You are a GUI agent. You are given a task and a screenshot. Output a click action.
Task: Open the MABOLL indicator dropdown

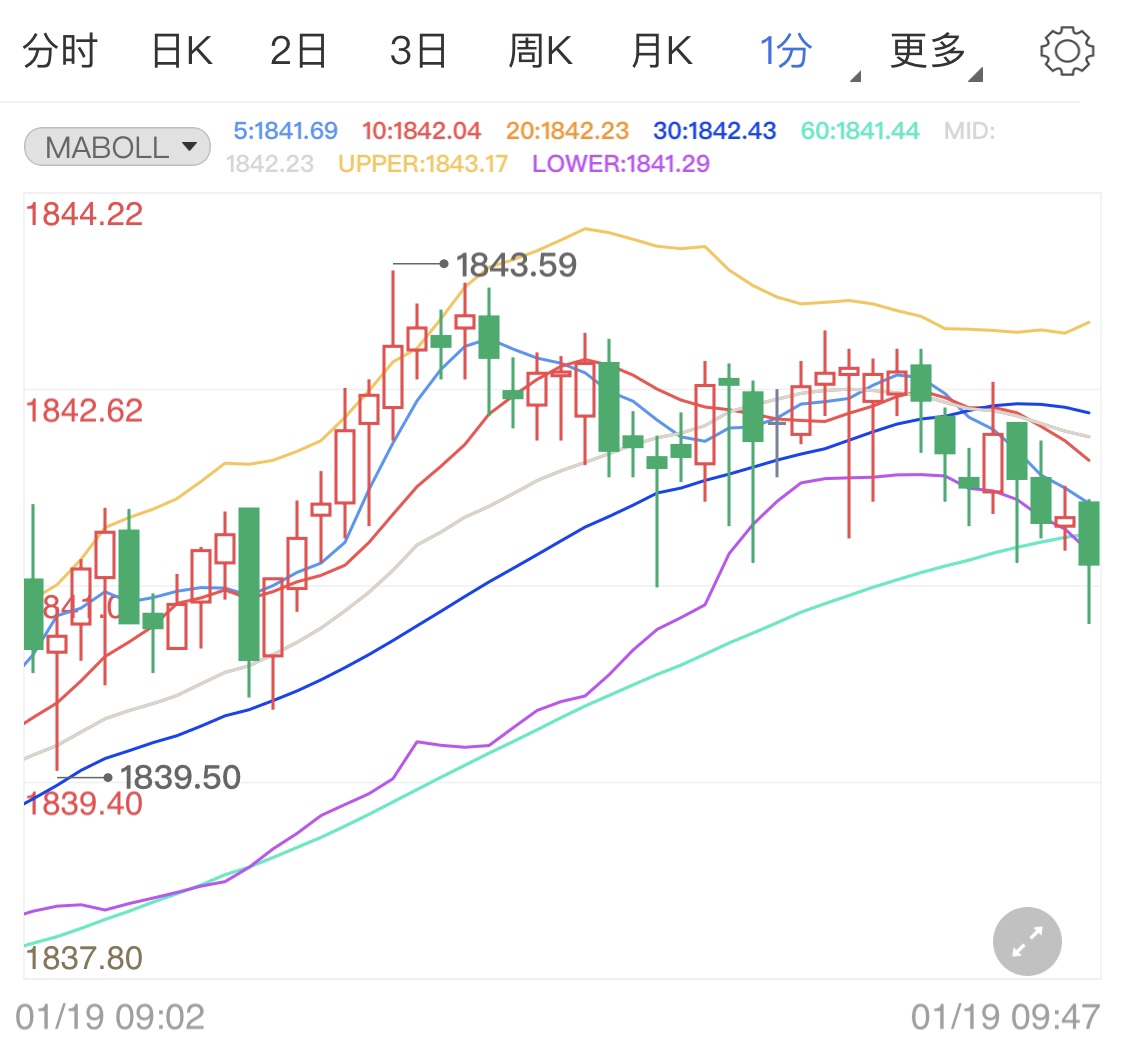[x=189, y=146]
